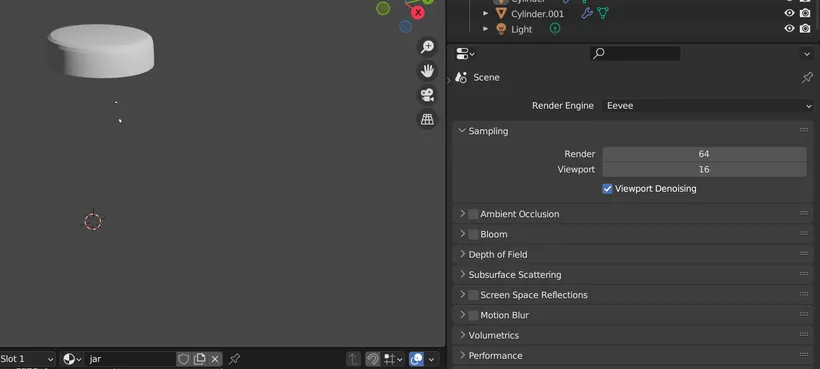Click the parent node tree up-arrow icon
This screenshot has height=369, width=820.
coord(354,359)
